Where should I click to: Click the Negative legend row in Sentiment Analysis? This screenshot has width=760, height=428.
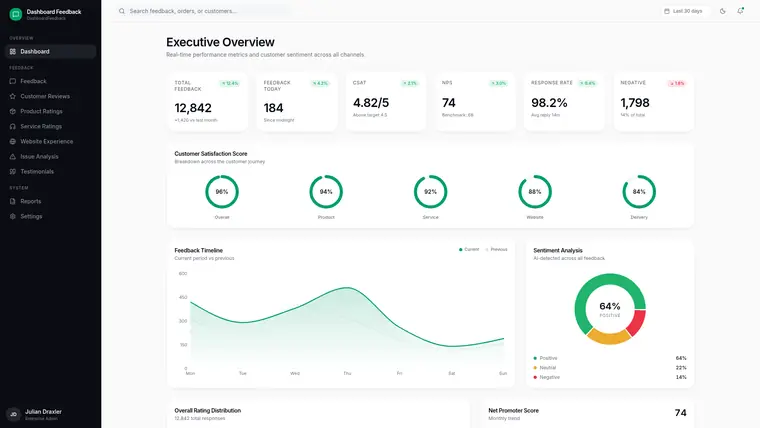[x=610, y=377]
